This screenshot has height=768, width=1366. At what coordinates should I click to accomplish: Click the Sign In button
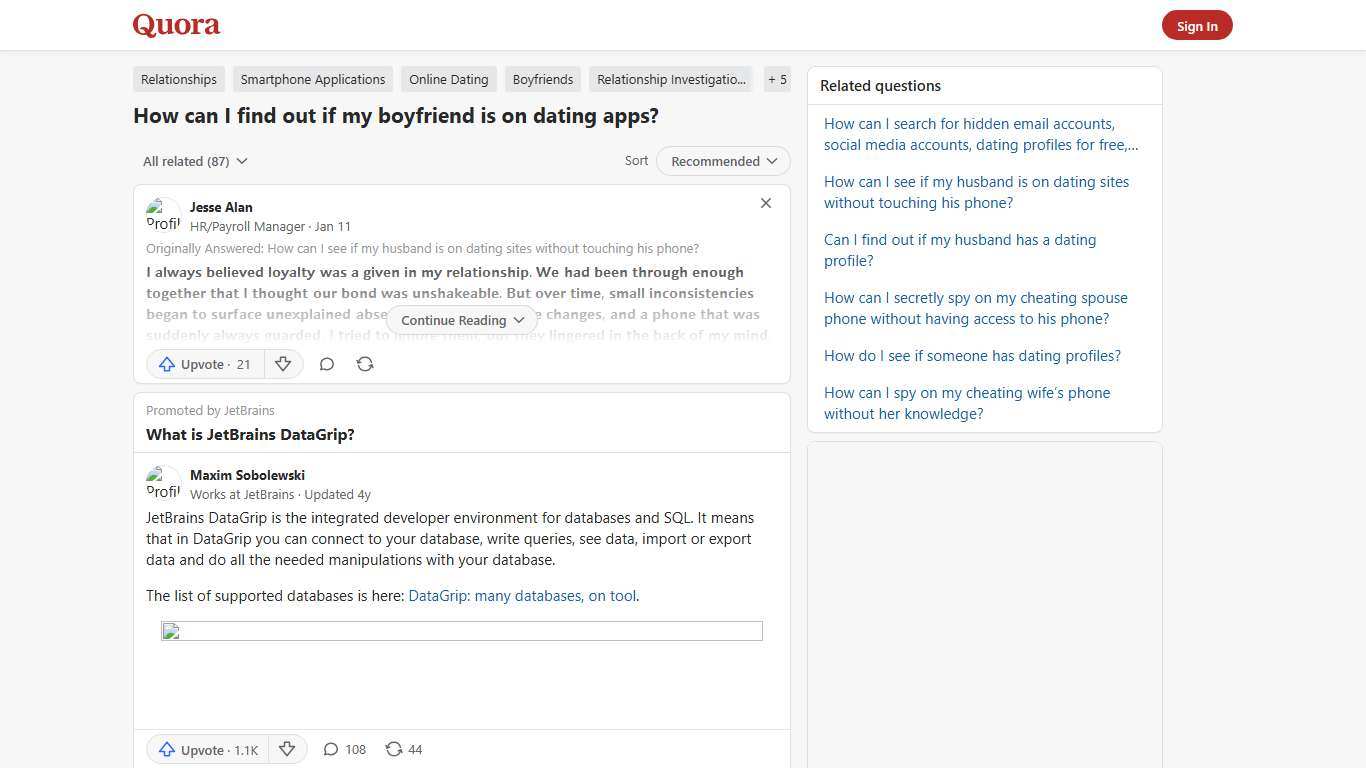(1197, 25)
